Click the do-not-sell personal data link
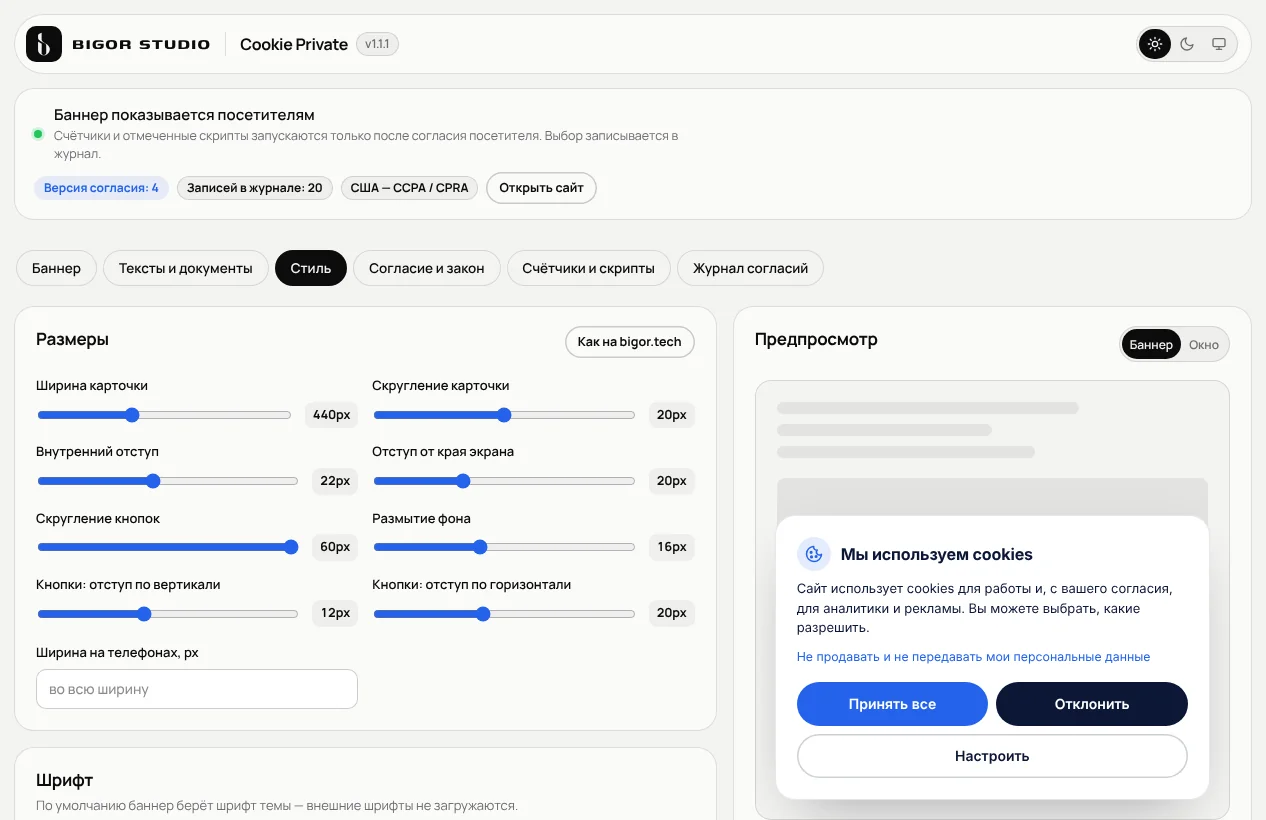 click(x=973, y=657)
